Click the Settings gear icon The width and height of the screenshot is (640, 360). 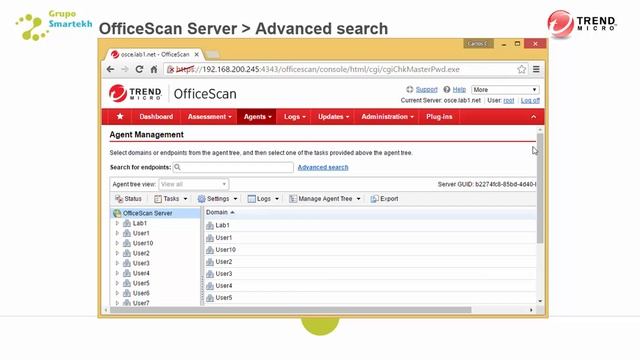pyautogui.click(x=202, y=199)
